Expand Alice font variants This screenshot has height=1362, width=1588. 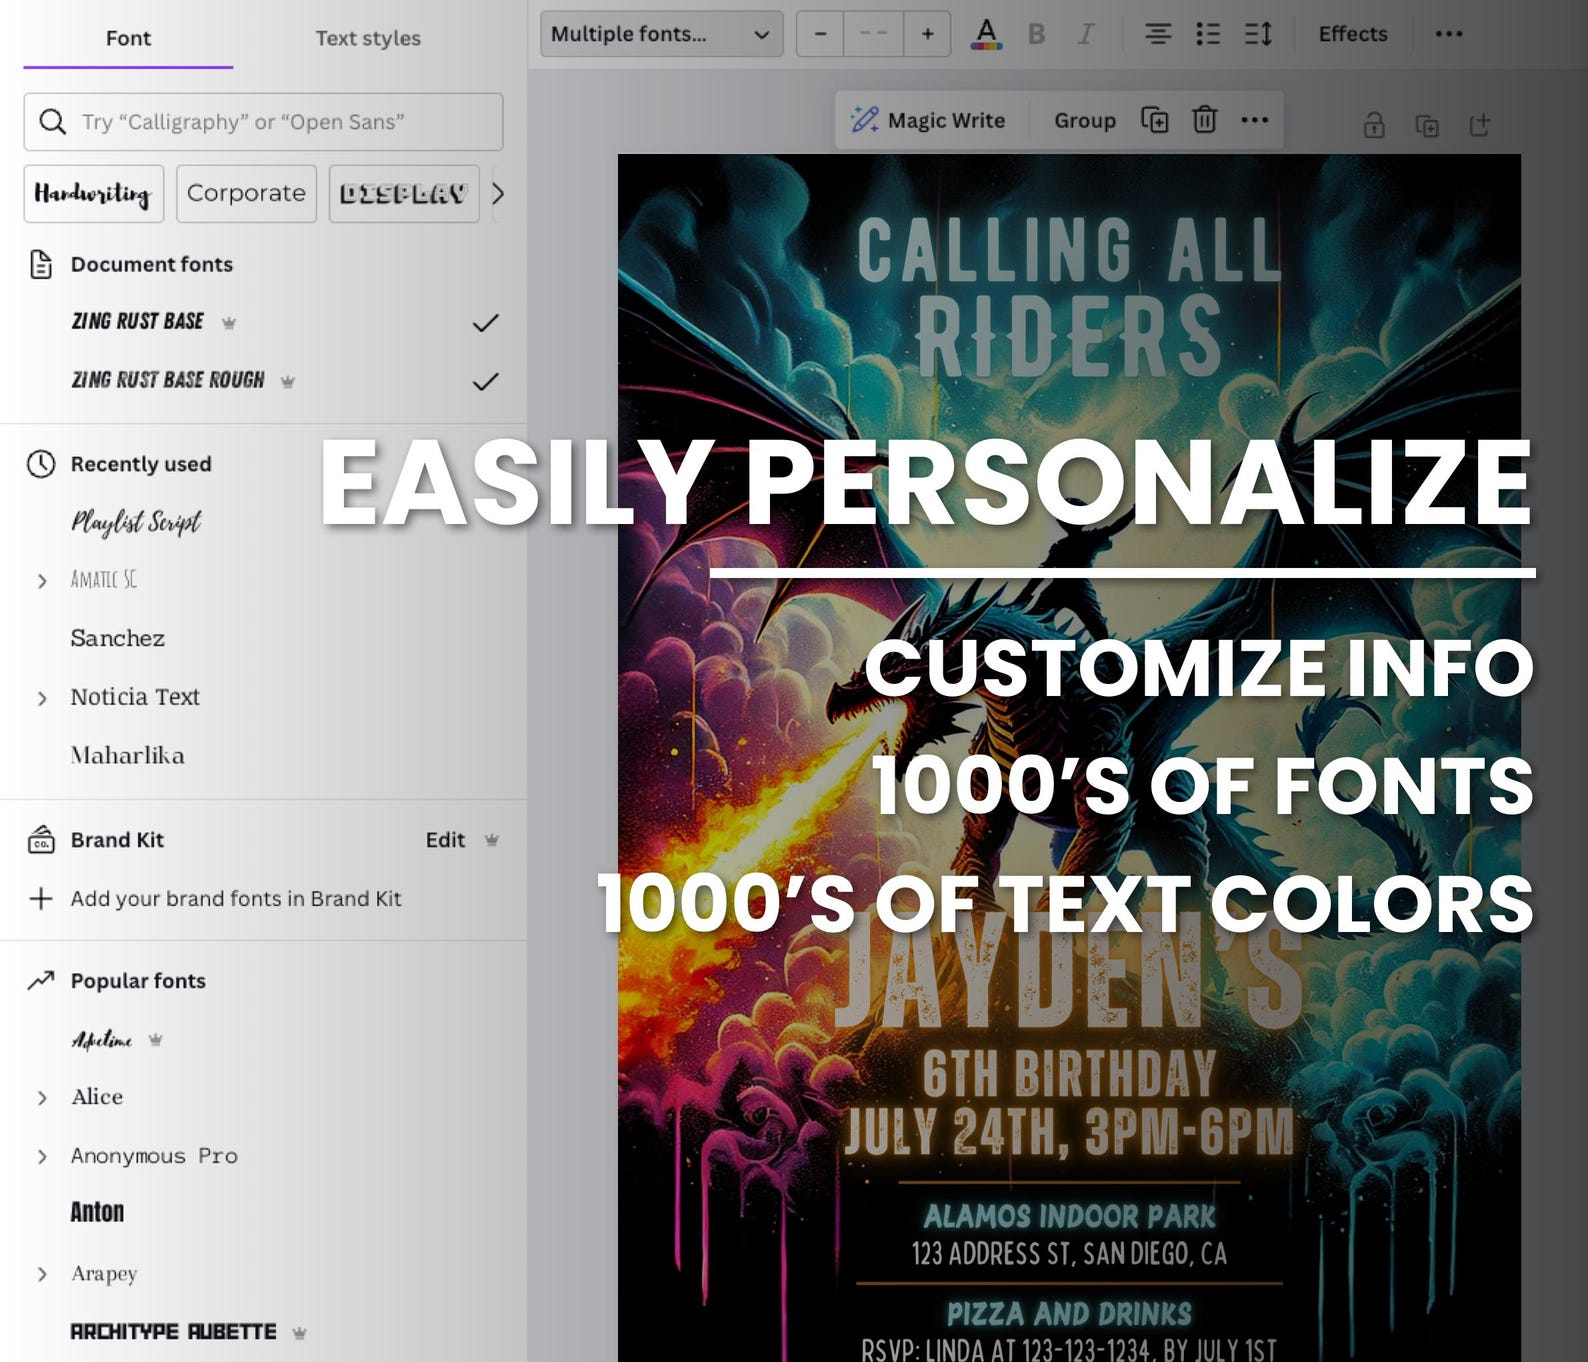pyautogui.click(x=42, y=1098)
